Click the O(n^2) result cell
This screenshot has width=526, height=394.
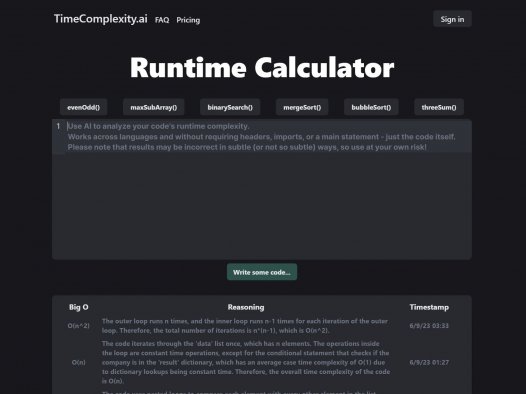coord(78,326)
